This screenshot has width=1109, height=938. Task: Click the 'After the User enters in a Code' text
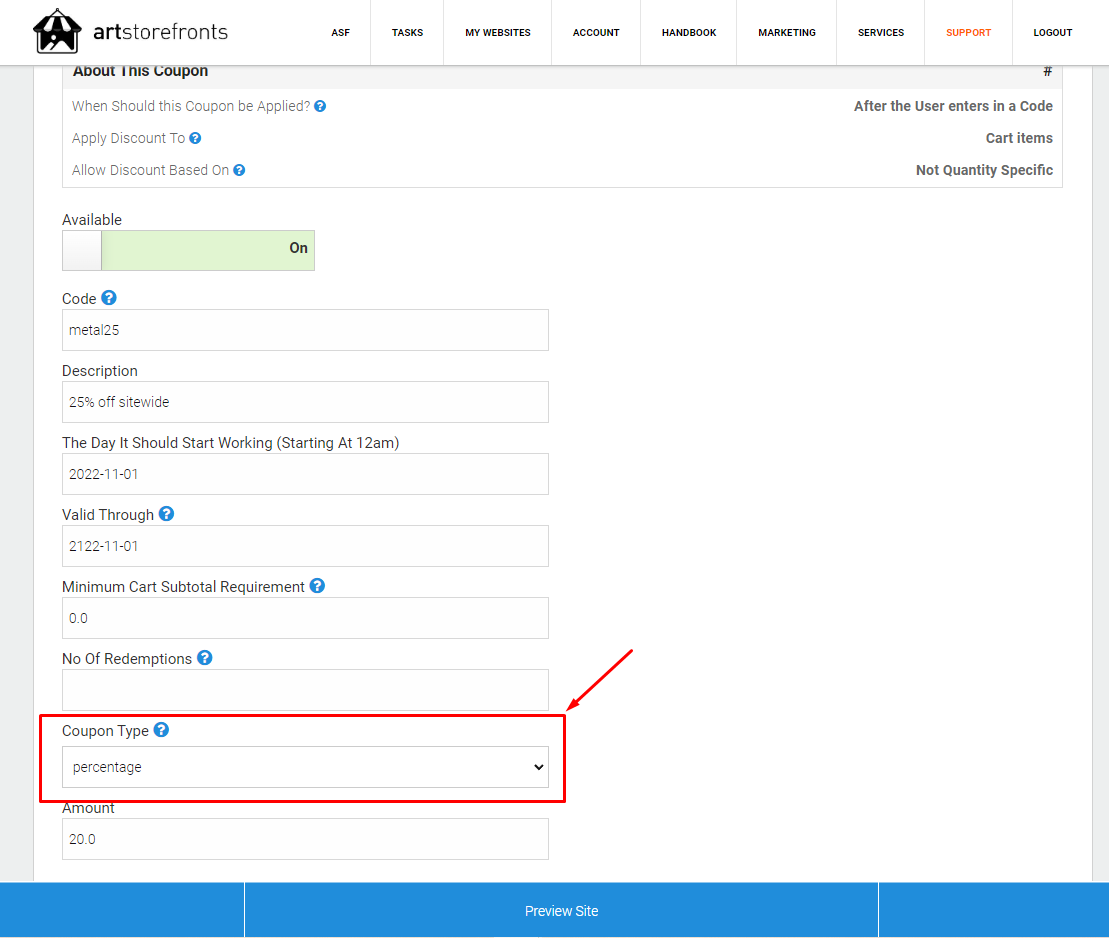click(x=953, y=106)
